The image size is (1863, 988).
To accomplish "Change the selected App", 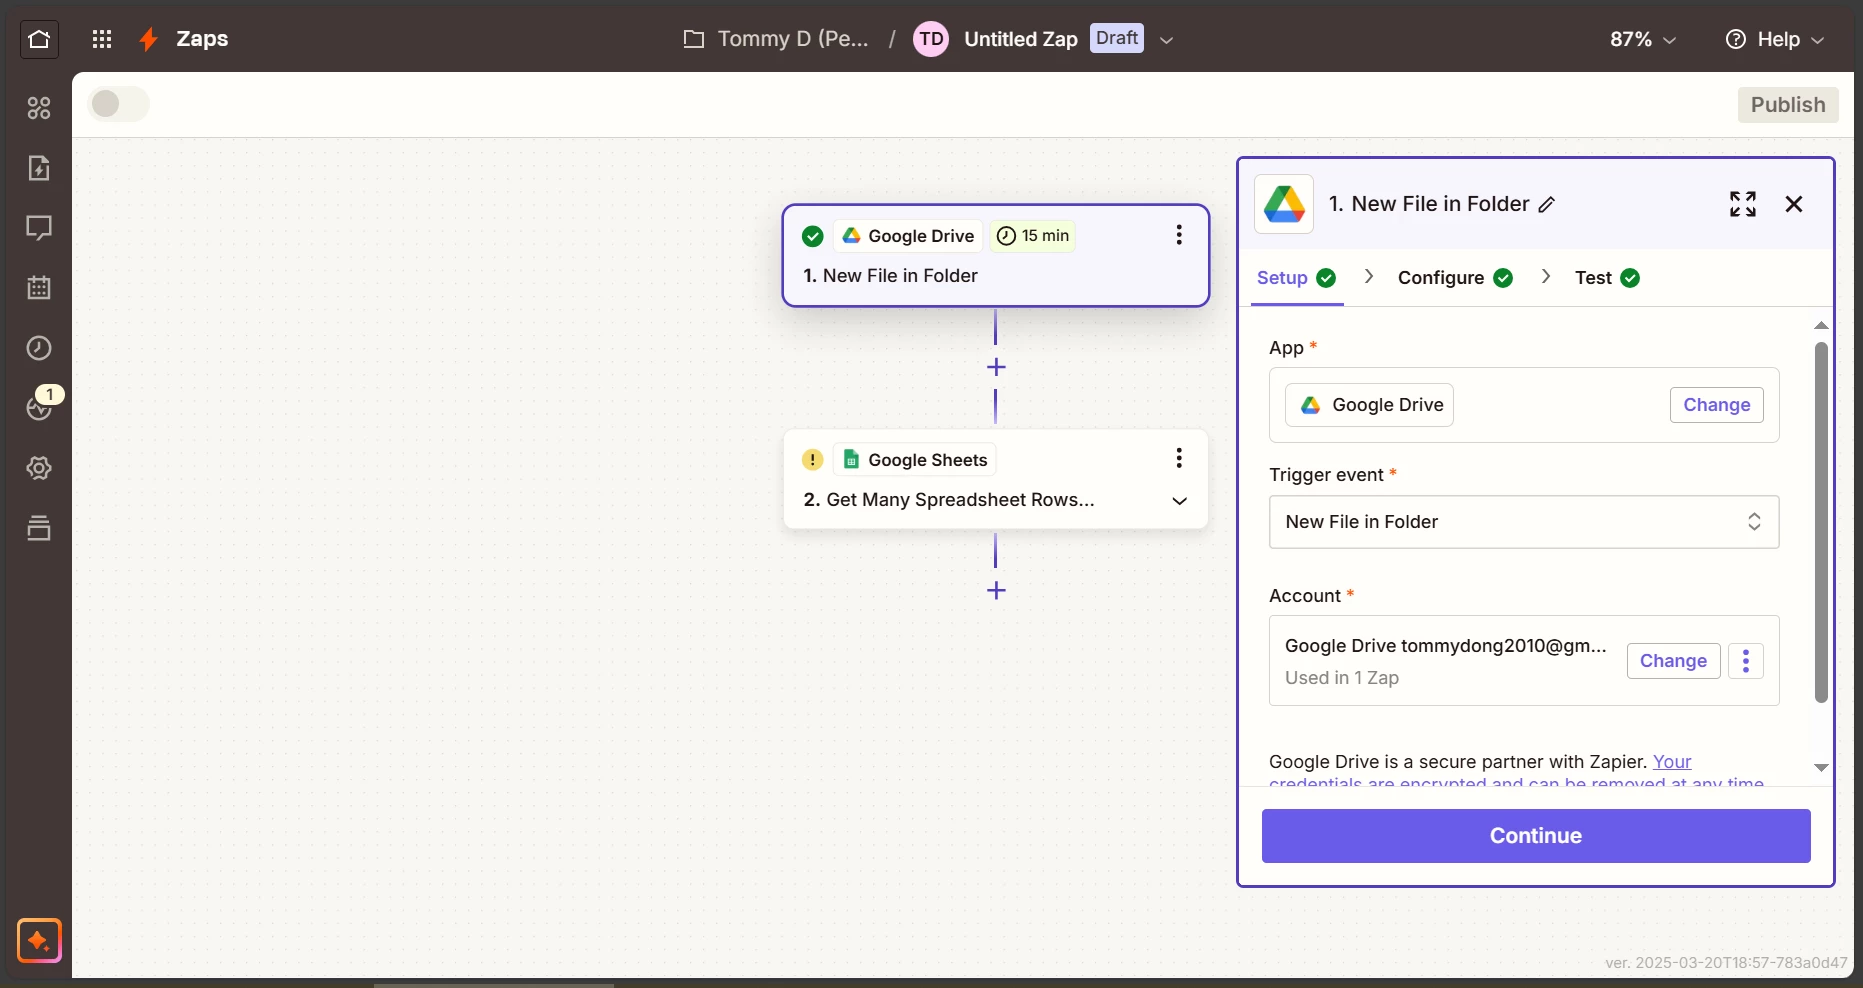I will (1717, 405).
